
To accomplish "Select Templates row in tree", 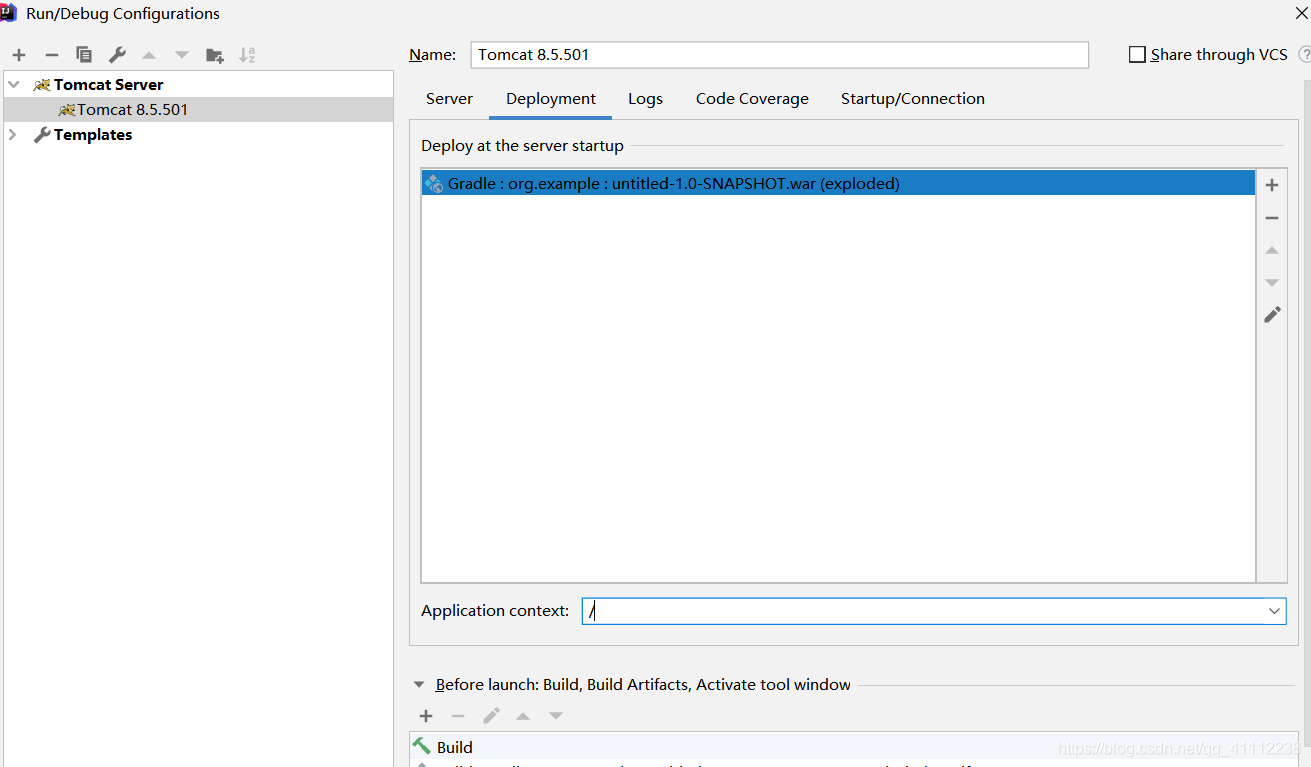I will [x=199, y=134].
